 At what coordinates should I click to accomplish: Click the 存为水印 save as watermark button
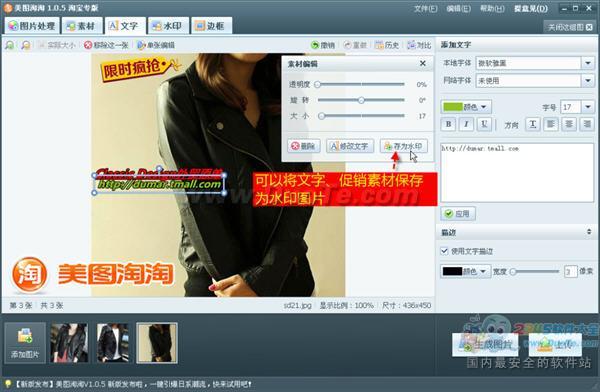(x=403, y=146)
